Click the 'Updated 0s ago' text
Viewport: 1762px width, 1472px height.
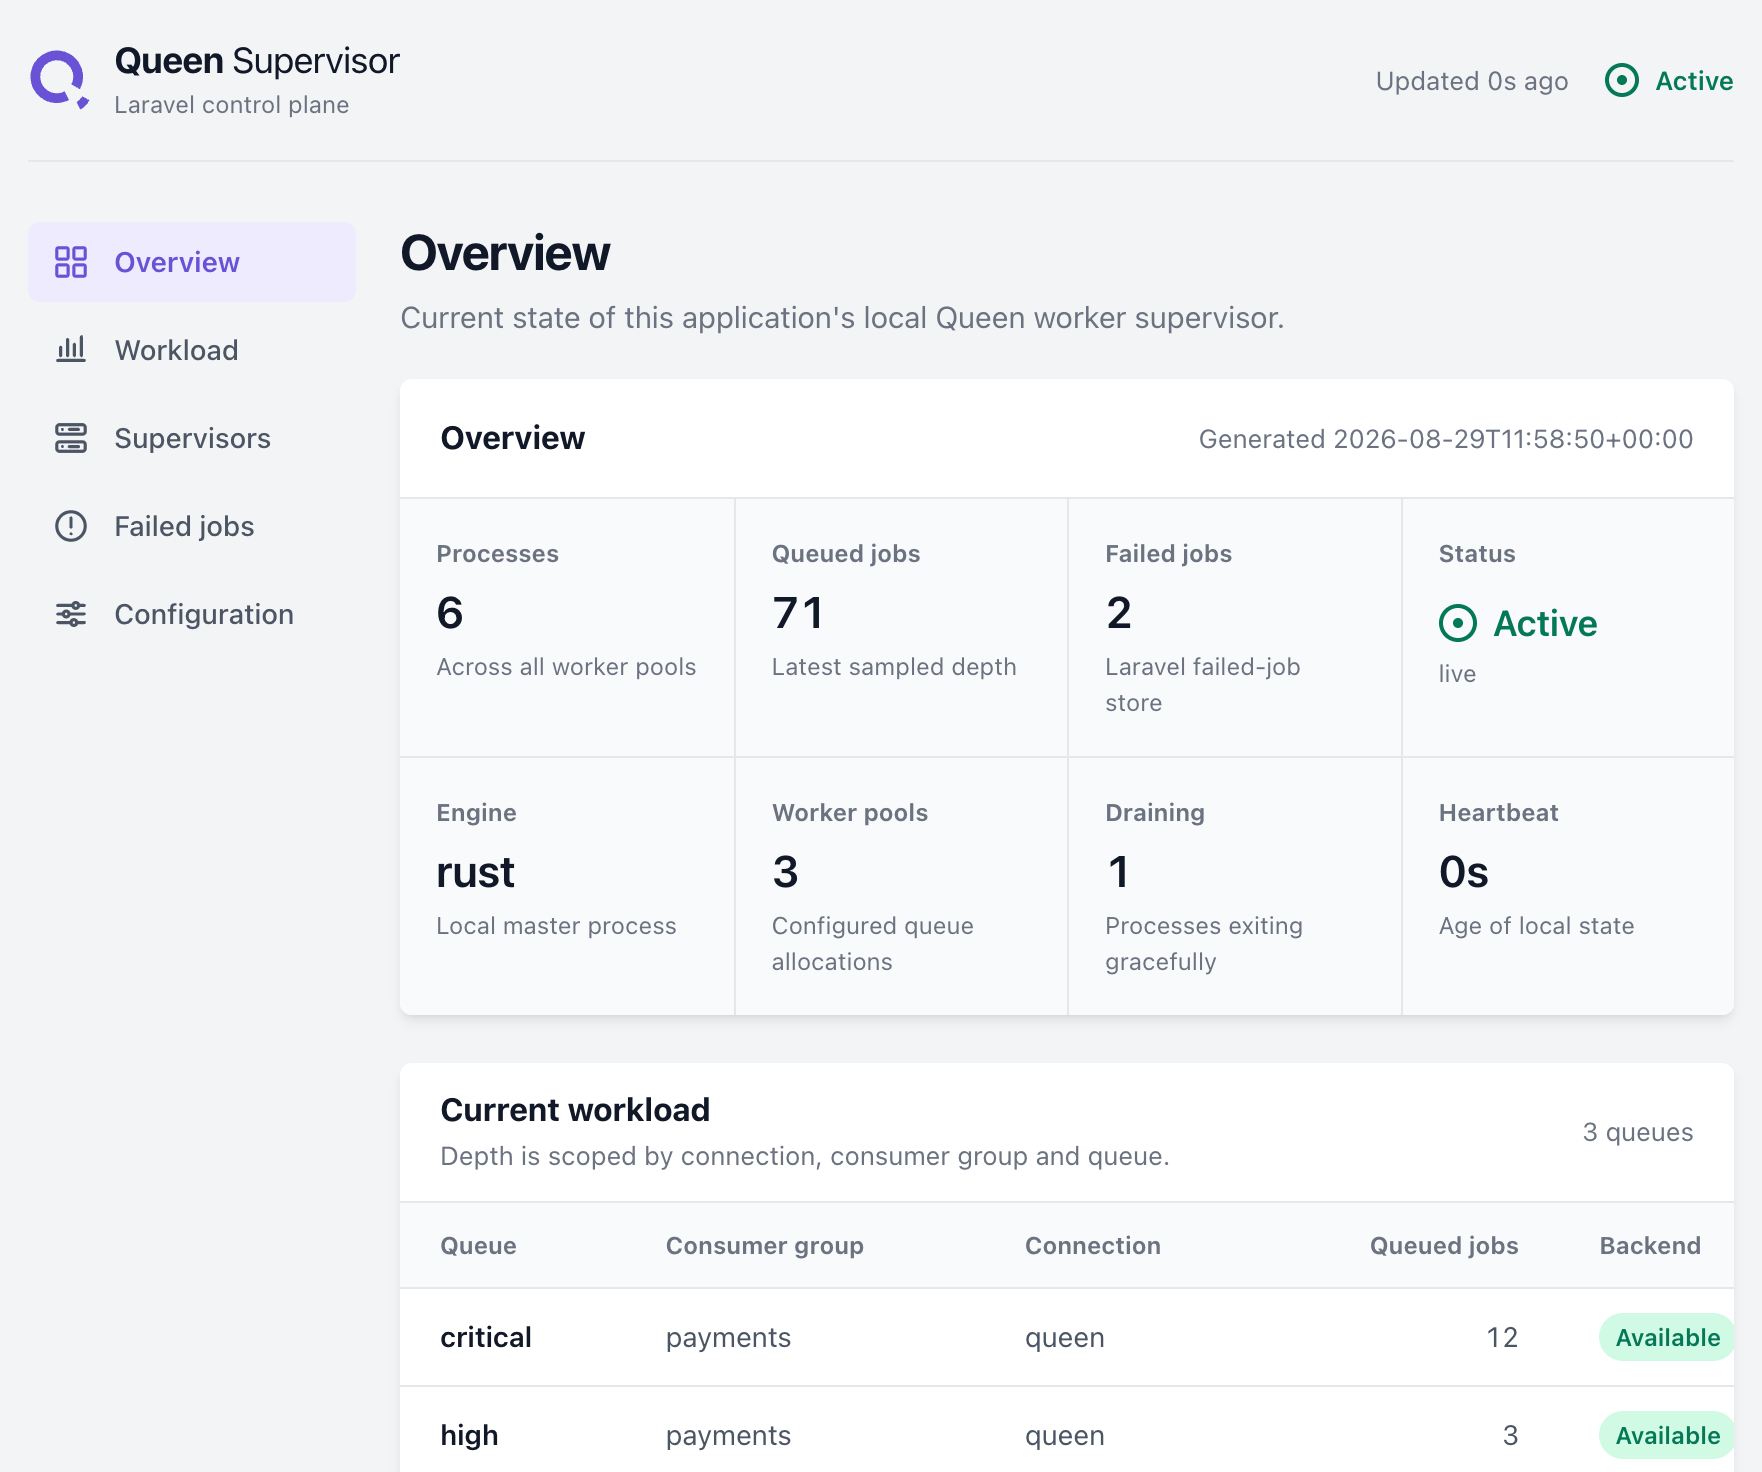point(1472,81)
